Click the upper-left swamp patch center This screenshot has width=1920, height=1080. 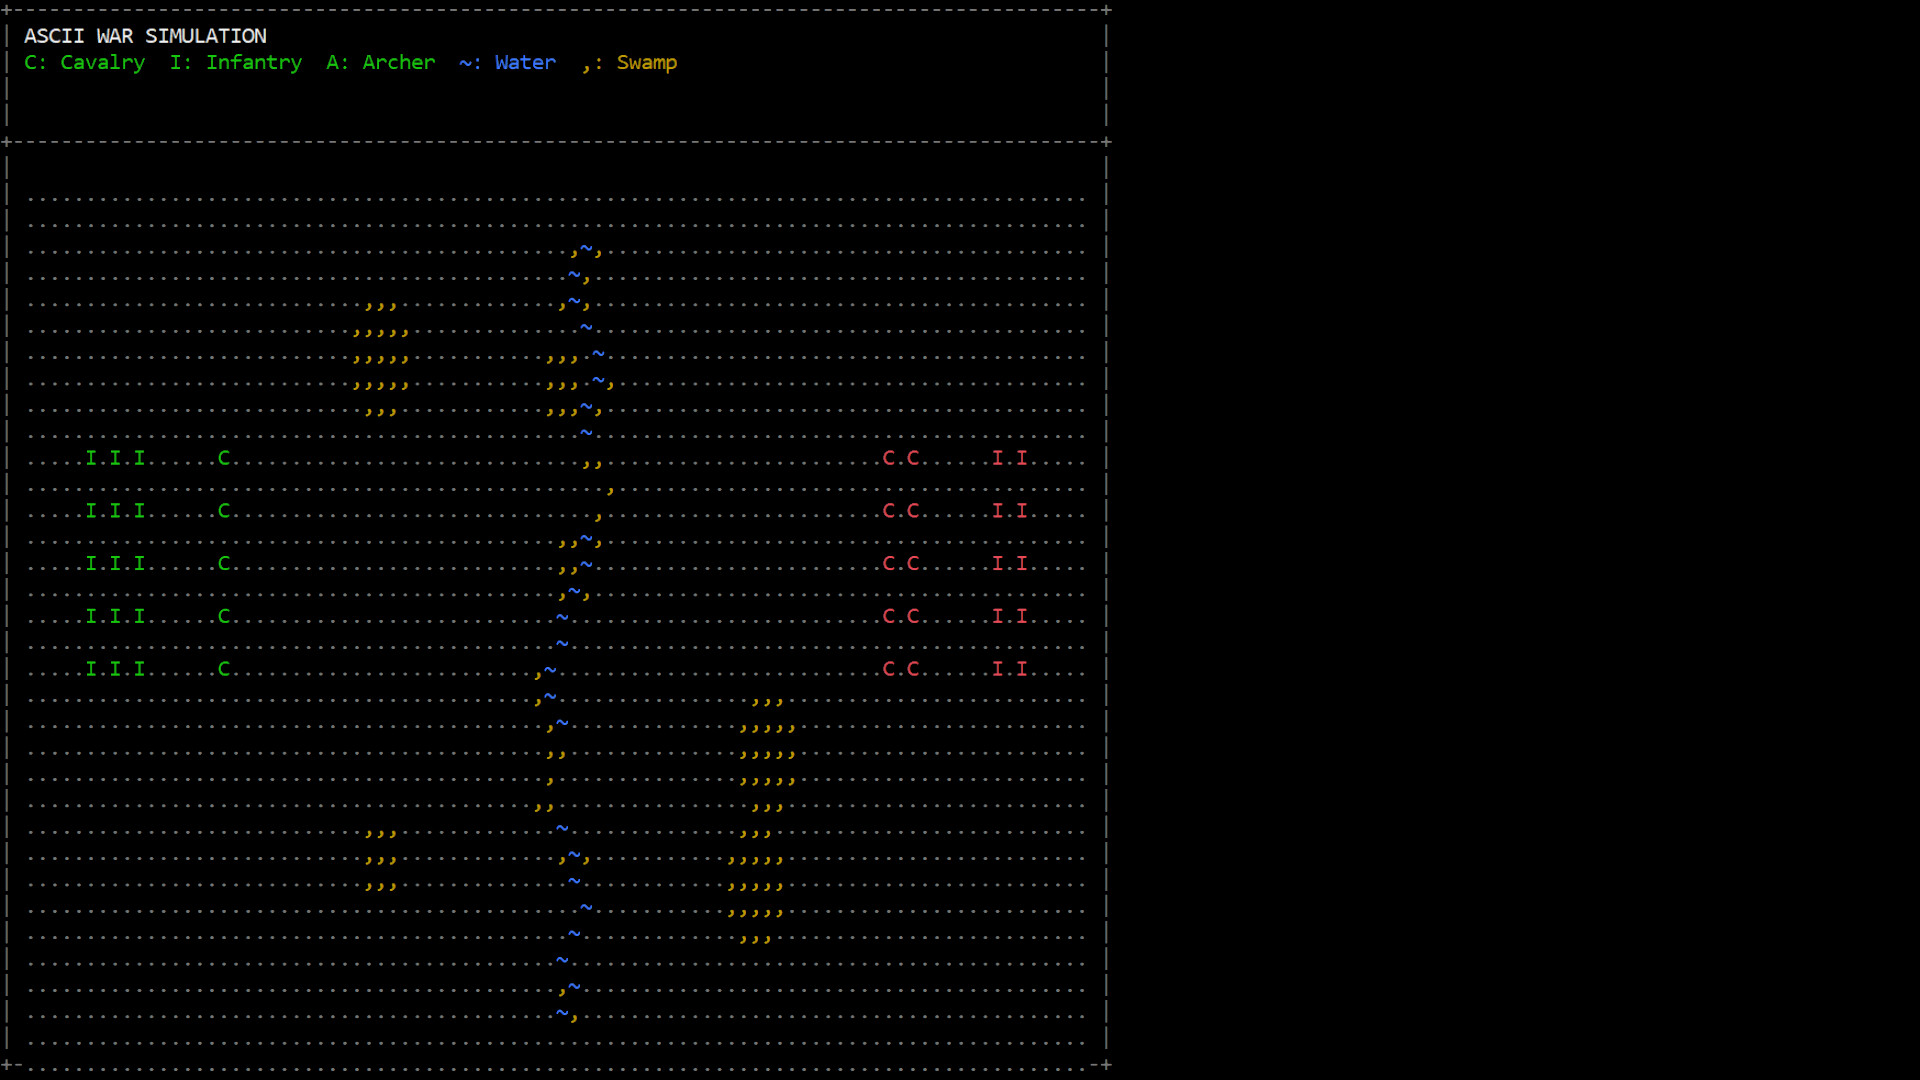pyautogui.click(x=381, y=357)
